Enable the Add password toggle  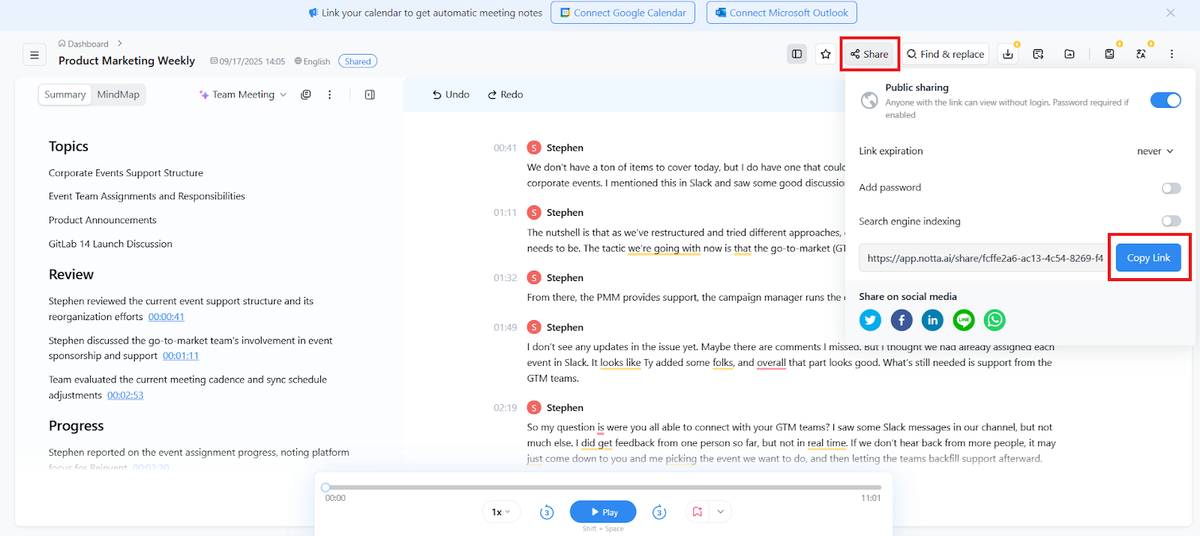pos(1170,188)
